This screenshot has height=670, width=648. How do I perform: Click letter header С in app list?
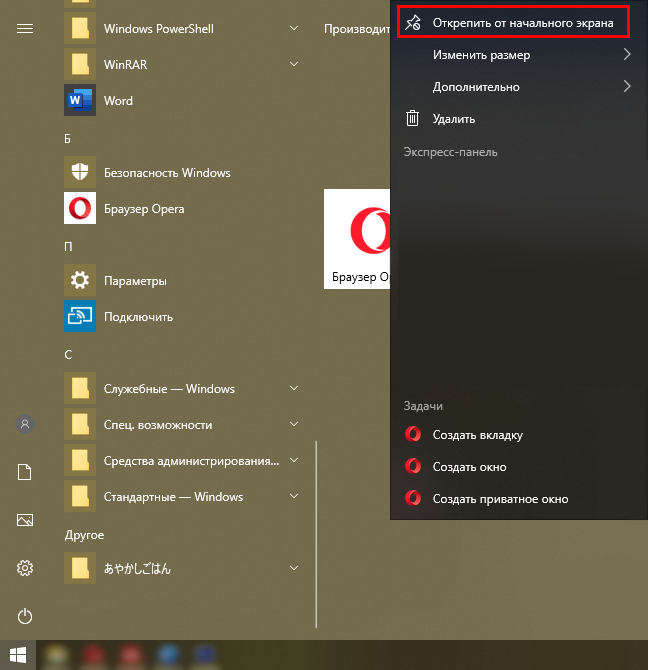click(68, 354)
